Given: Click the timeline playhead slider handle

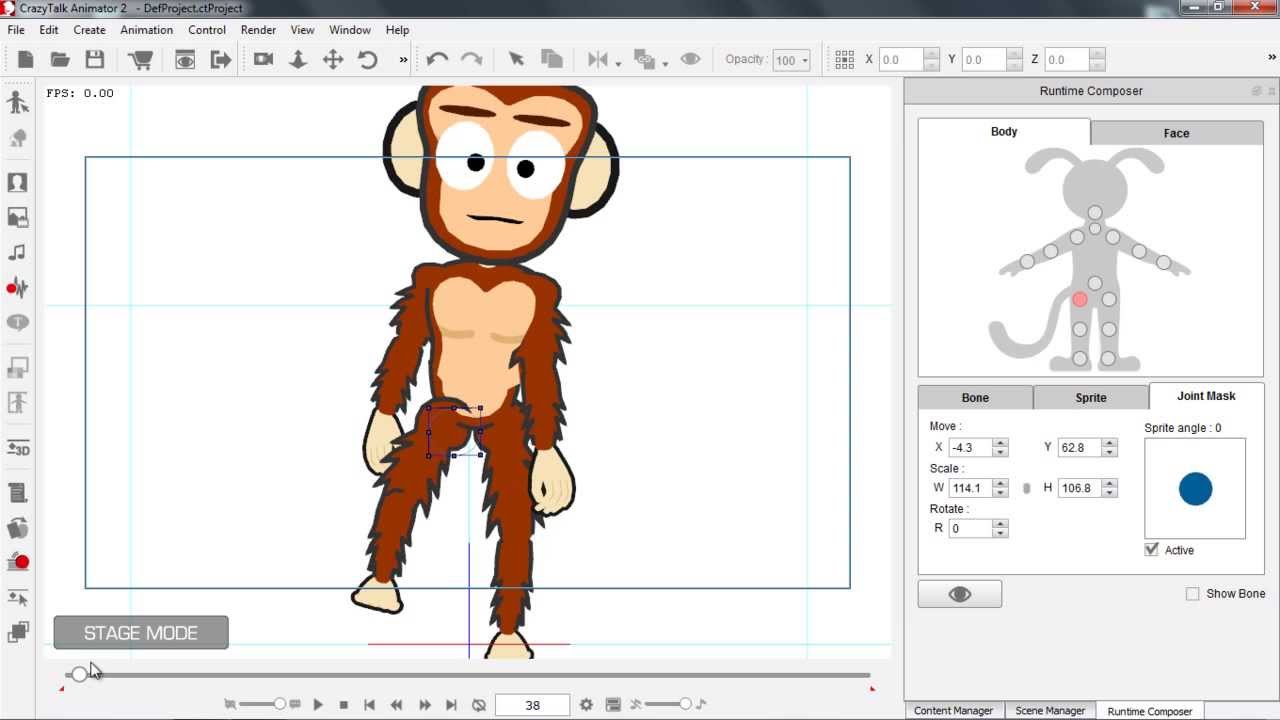Looking at the screenshot, I should 79,675.
